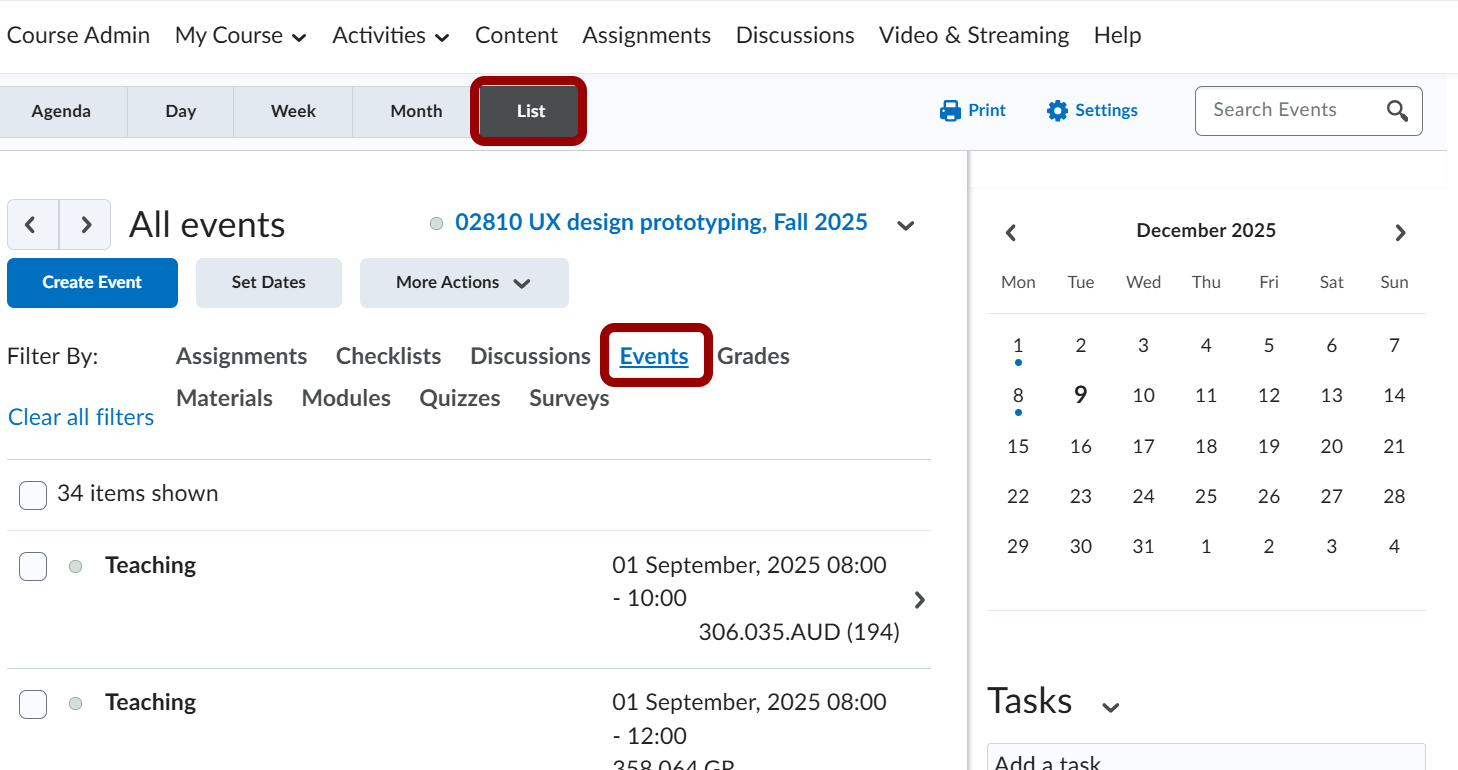The height and width of the screenshot is (770, 1458).
Task: Toggle the select-all '34 items shown' checkbox
Action: tap(33, 495)
